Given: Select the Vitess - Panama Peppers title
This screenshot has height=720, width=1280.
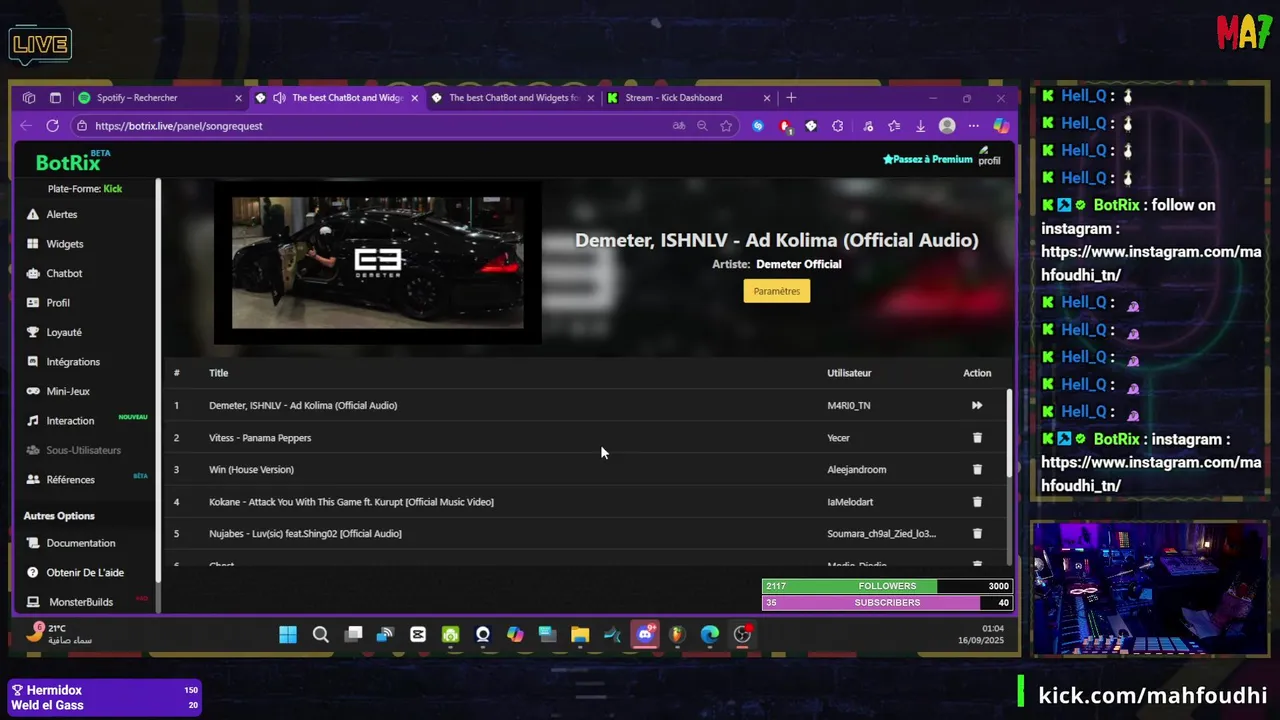Looking at the screenshot, I should point(260,438).
